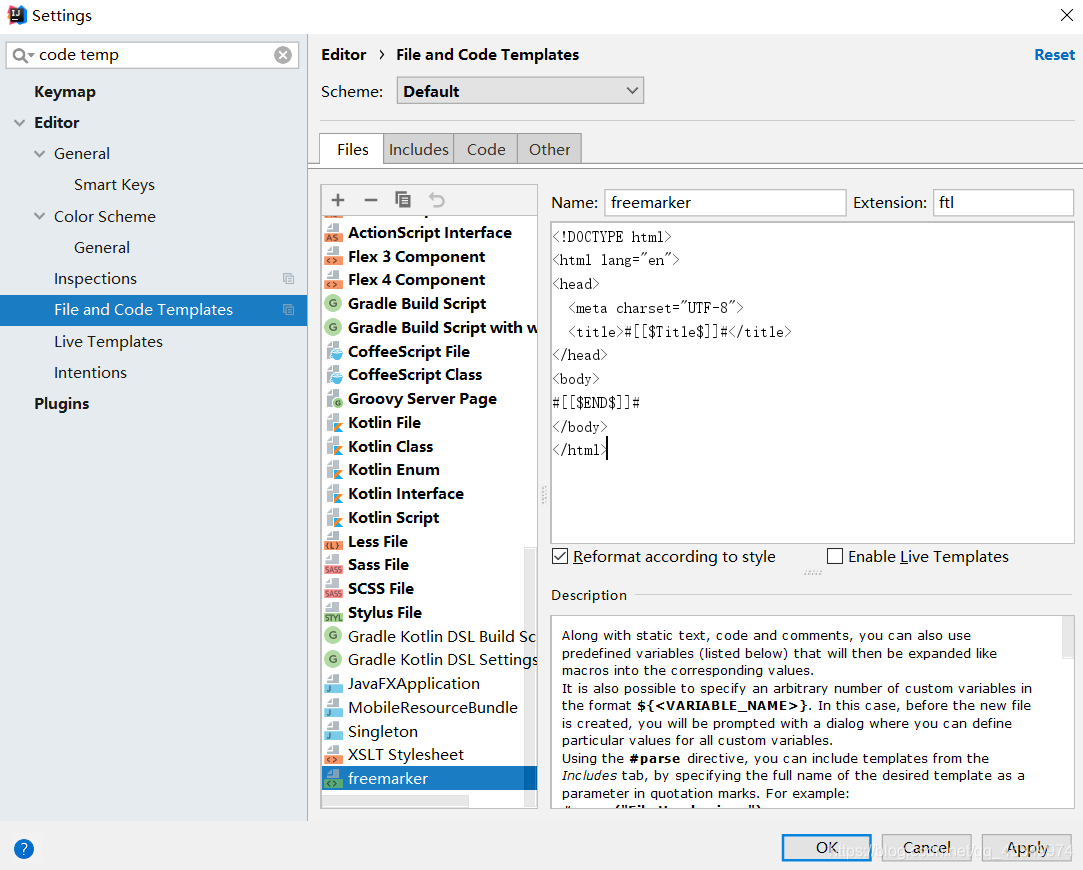Screen dimensions: 1083x870
Task: Collapse the General node under Editor
Action: point(39,154)
